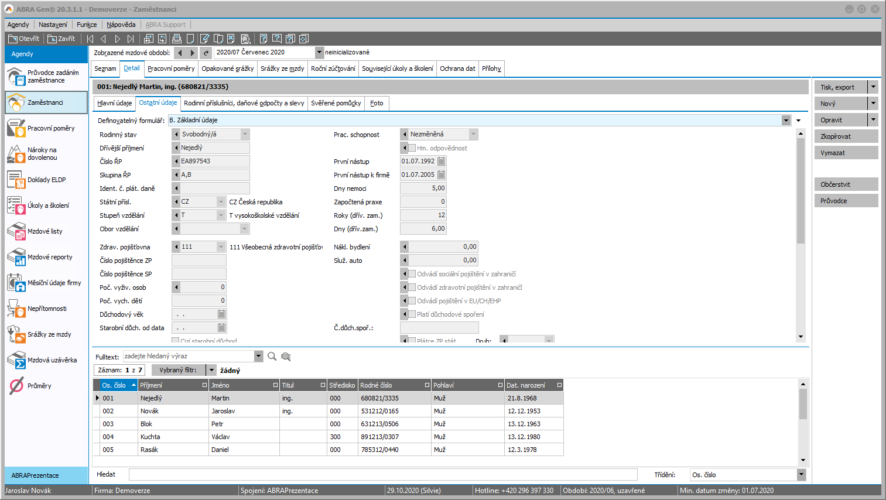
Task: Check the Platí důchodové spoření box
Action: pos(411,314)
